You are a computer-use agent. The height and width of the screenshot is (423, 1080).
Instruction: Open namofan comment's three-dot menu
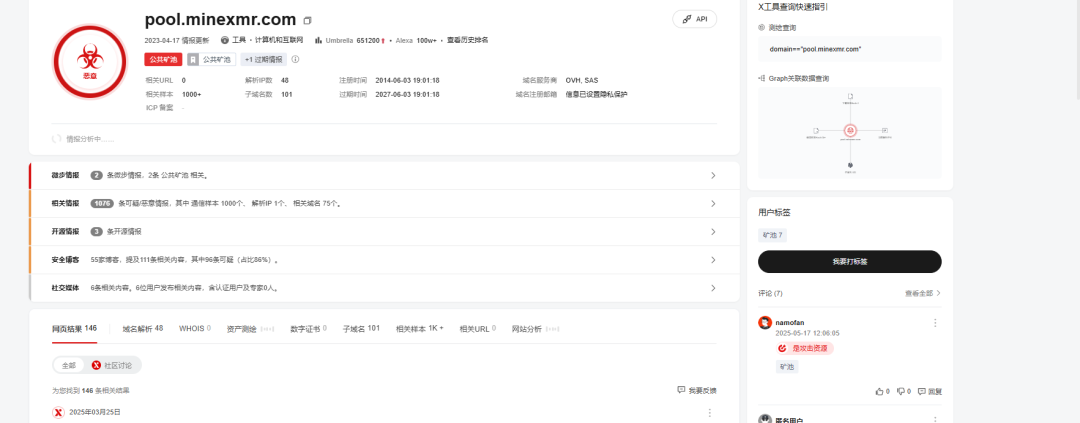tap(935, 322)
